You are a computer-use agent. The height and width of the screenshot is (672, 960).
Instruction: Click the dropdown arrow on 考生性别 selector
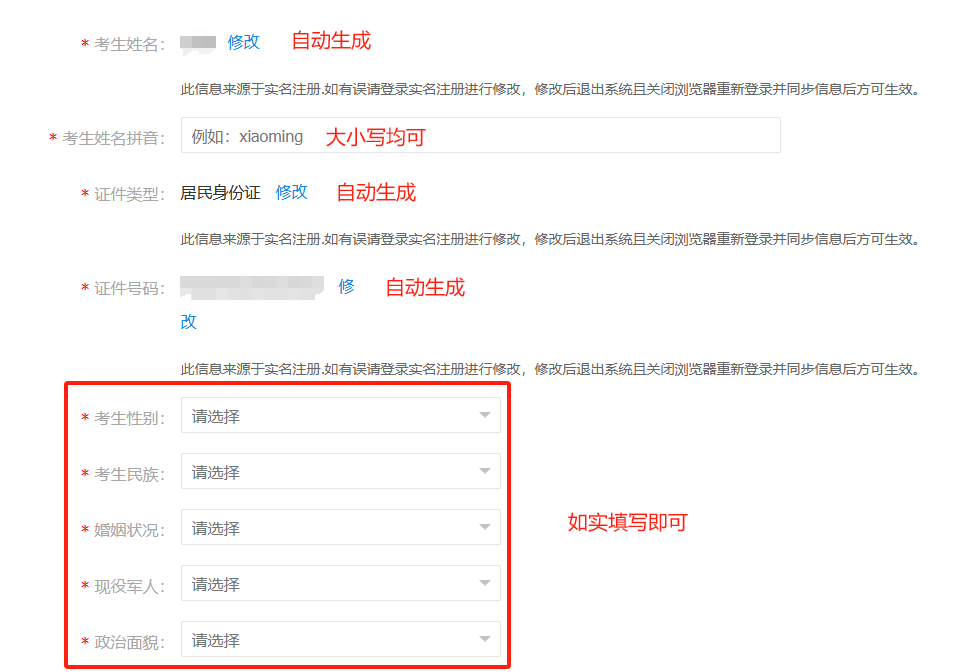(x=483, y=415)
